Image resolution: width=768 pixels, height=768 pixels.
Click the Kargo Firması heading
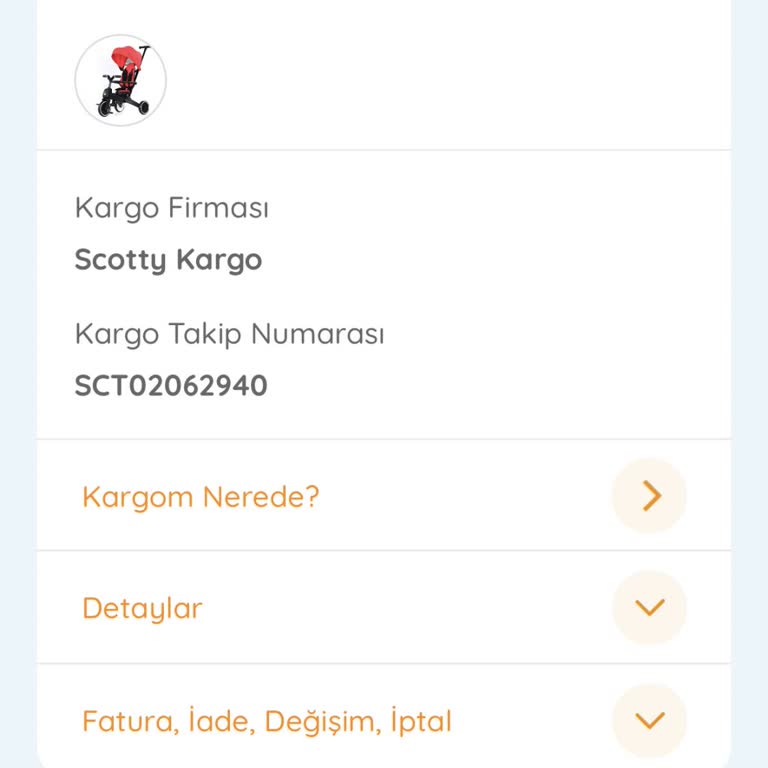(172, 208)
